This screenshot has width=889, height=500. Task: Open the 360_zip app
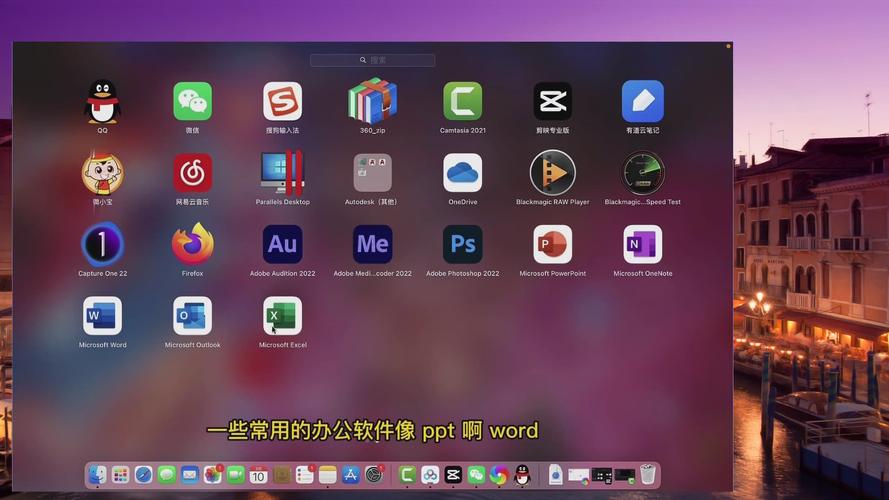372,101
